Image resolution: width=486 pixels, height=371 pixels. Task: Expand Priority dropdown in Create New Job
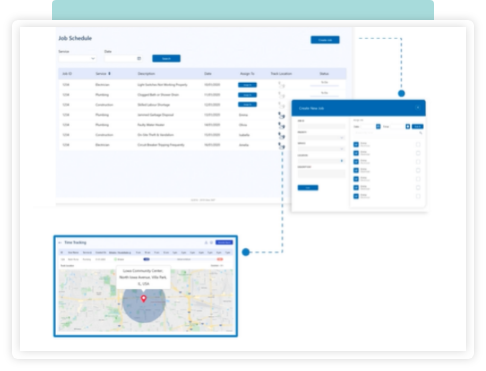coord(321,137)
